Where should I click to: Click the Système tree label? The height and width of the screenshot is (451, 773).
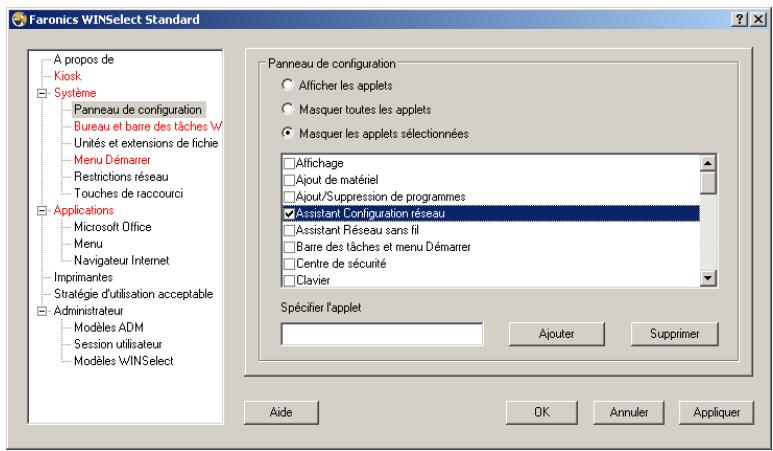pyautogui.click(x=75, y=93)
